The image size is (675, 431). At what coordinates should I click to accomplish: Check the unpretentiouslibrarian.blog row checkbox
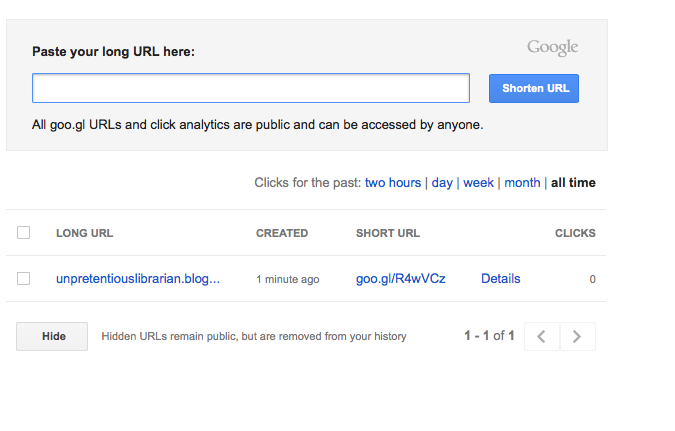24,279
